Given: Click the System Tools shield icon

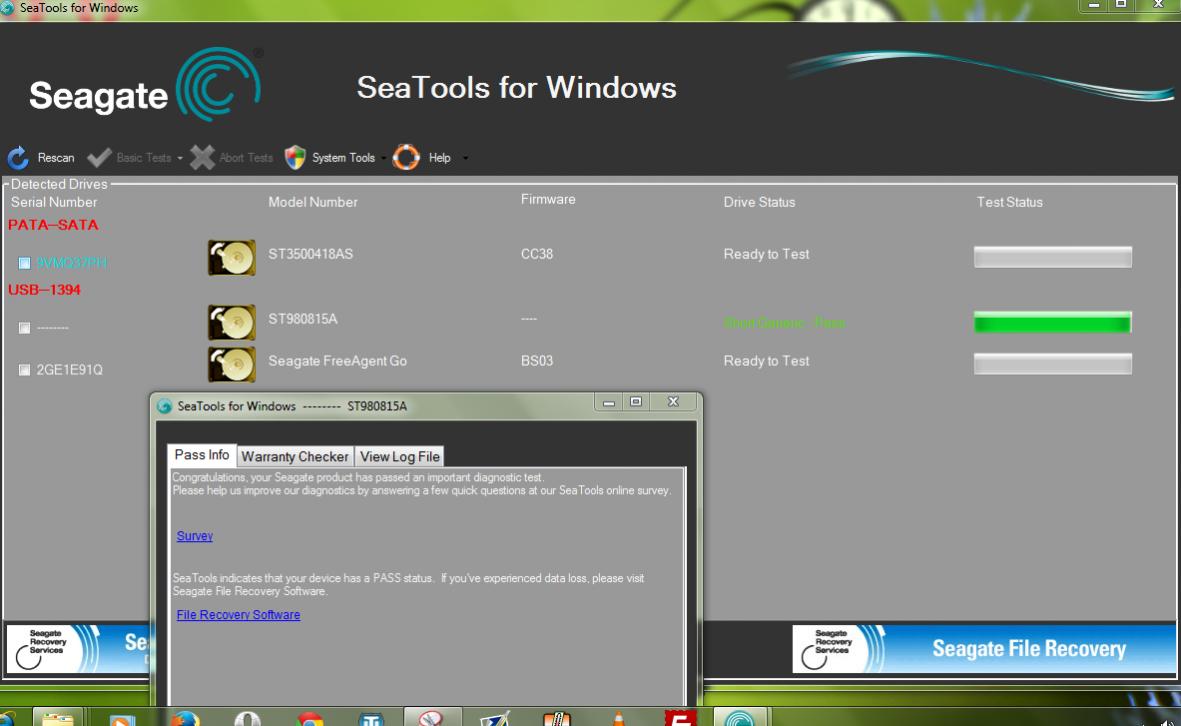Looking at the screenshot, I should pyautogui.click(x=295, y=158).
